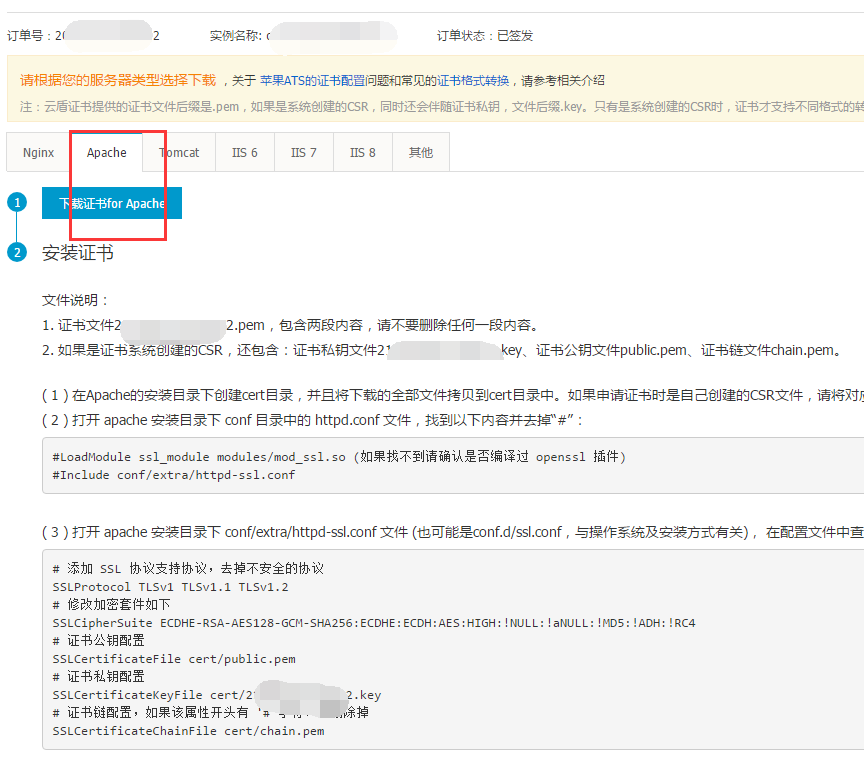Screen dimensions: 864x771
Task: Open the IIS 8 tab
Action: pos(363,153)
